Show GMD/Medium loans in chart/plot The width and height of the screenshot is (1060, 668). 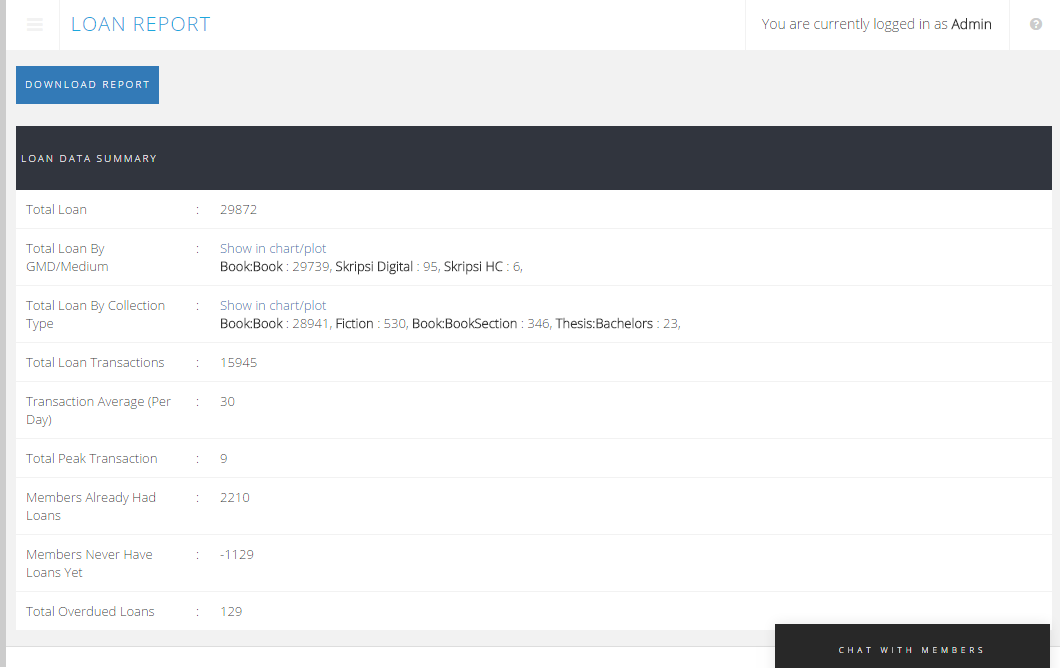pos(273,248)
